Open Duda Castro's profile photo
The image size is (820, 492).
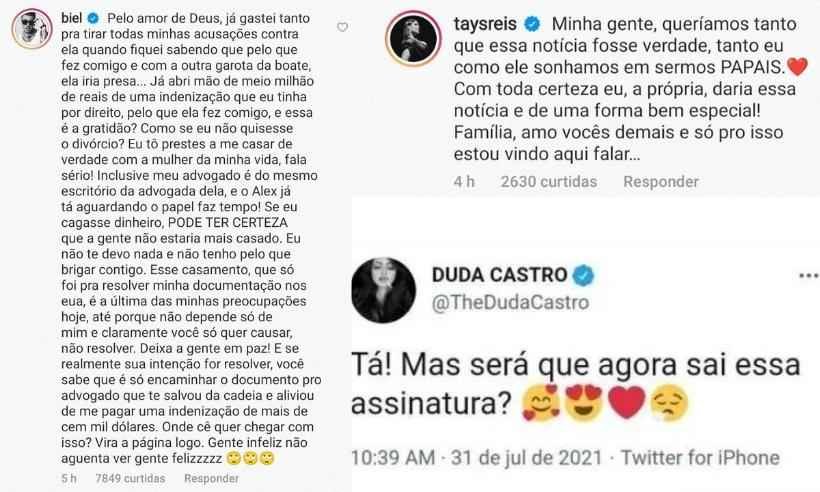[383, 290]
